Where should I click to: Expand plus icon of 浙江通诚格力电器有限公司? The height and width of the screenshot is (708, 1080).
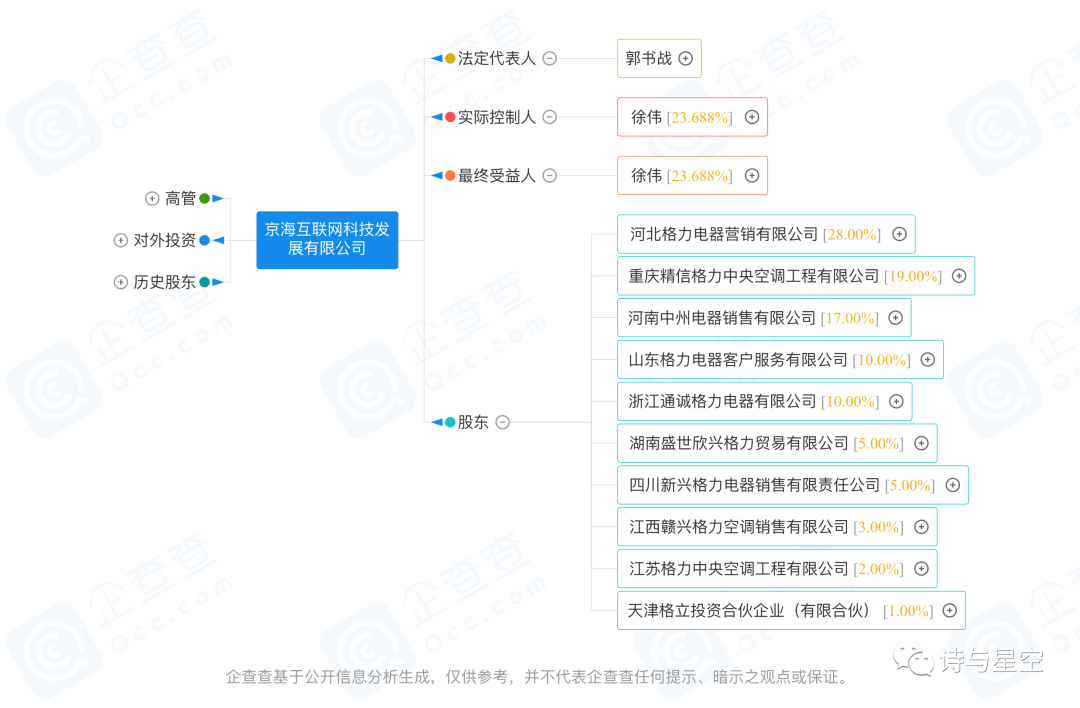coord(896,402)
